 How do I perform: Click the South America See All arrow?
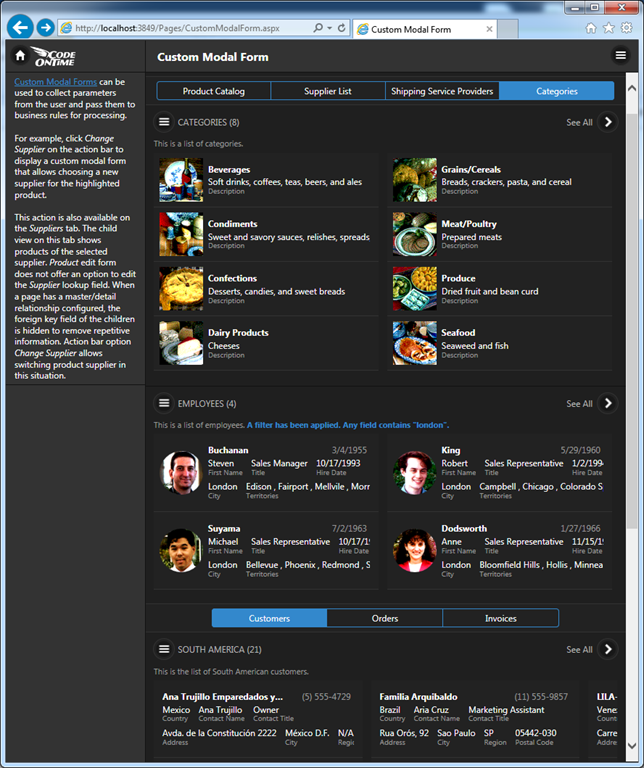pyautogui.click(x=608, y=648)
